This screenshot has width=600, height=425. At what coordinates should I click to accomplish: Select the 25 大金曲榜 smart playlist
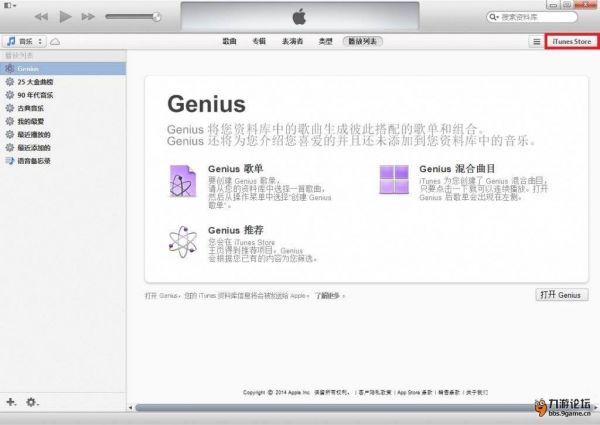pos(35,81)
